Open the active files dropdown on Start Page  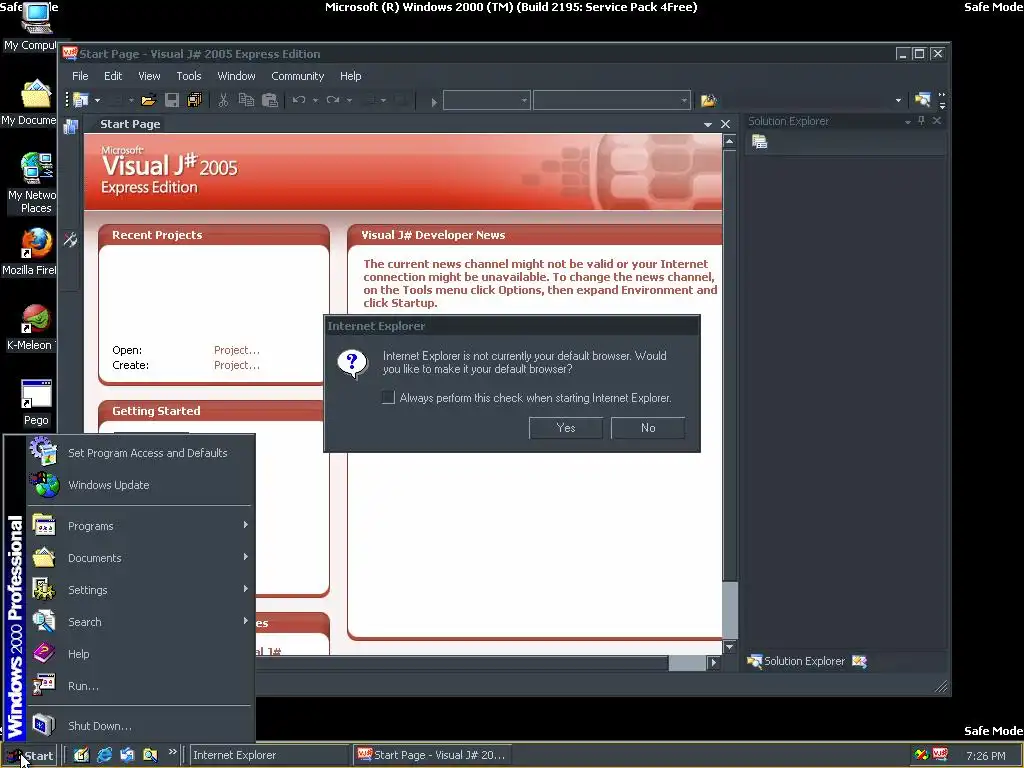click(707, 124)
